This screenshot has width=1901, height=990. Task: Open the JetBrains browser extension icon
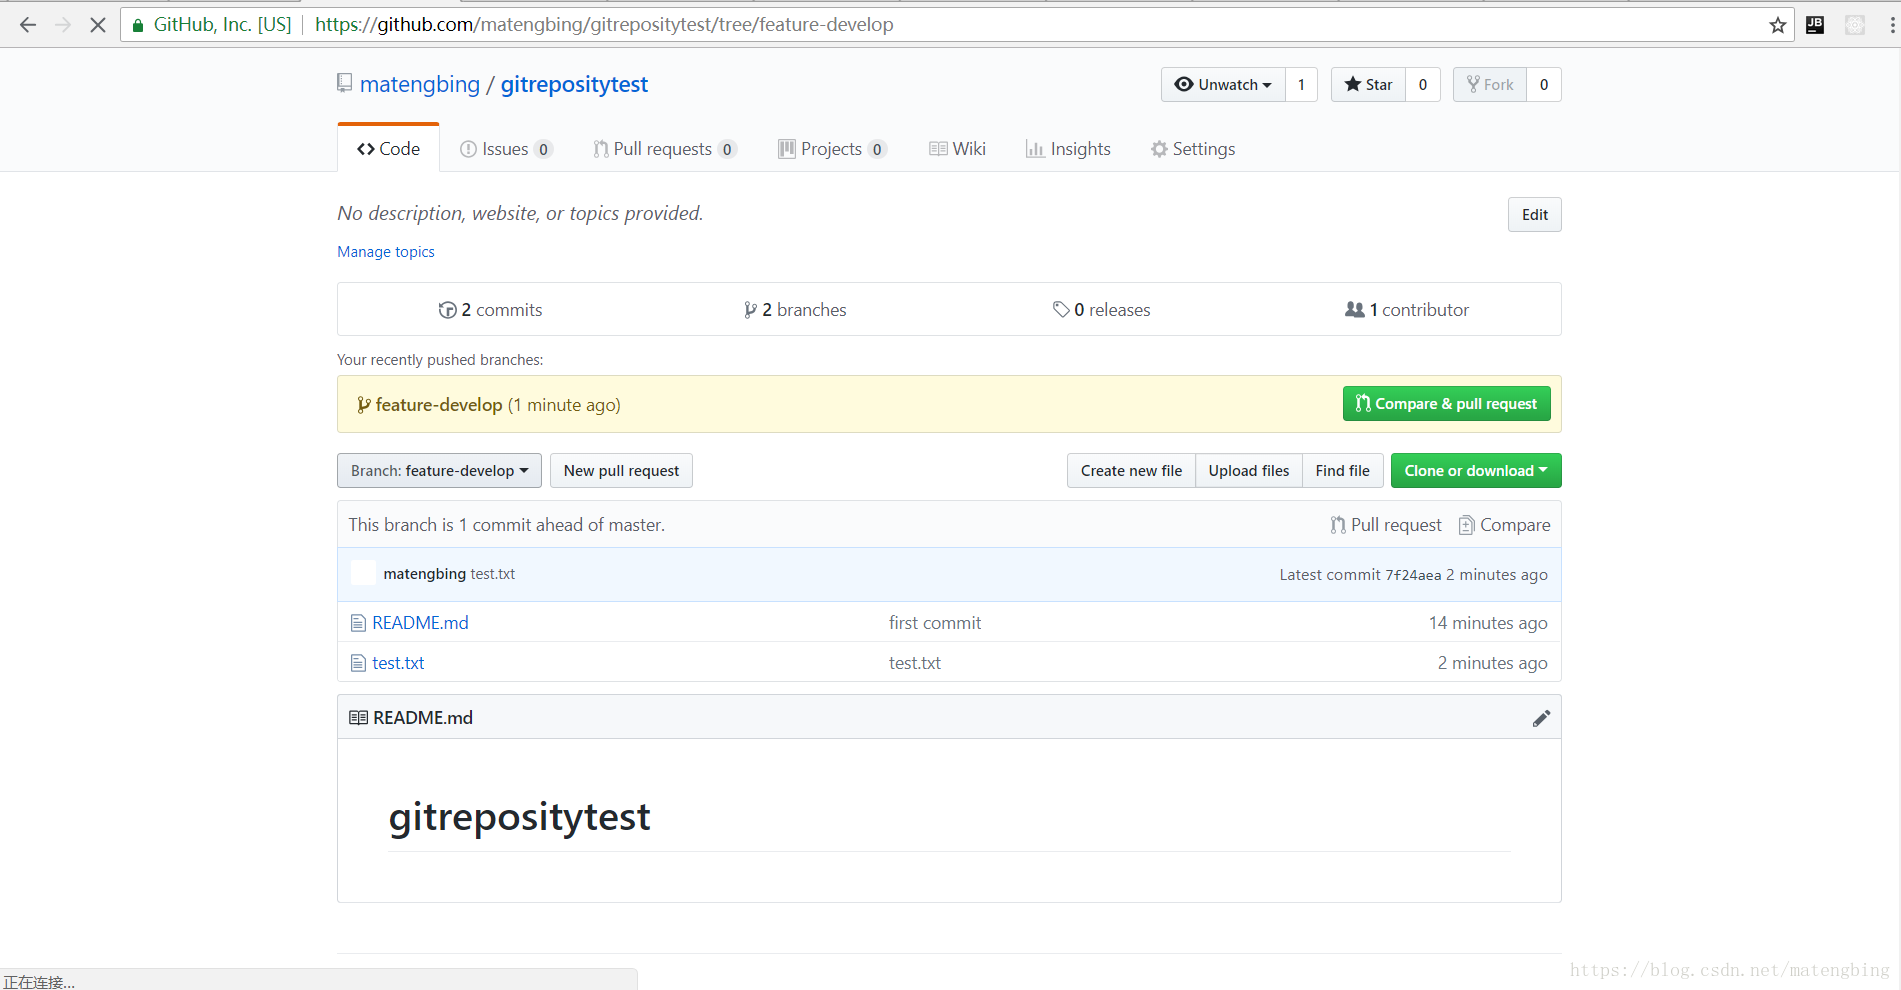(1815, 25)
